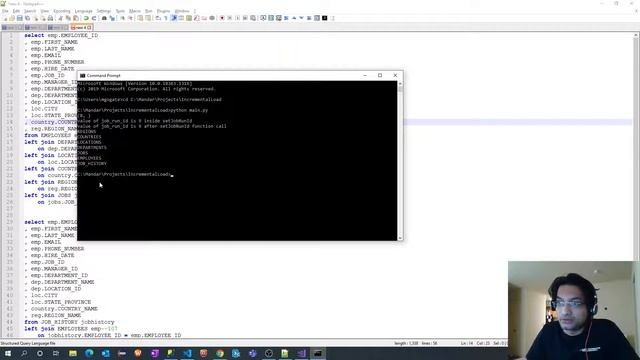Click 'from JOB_HISTORY jobhistory' on line 44

click(x=69, y=322)
